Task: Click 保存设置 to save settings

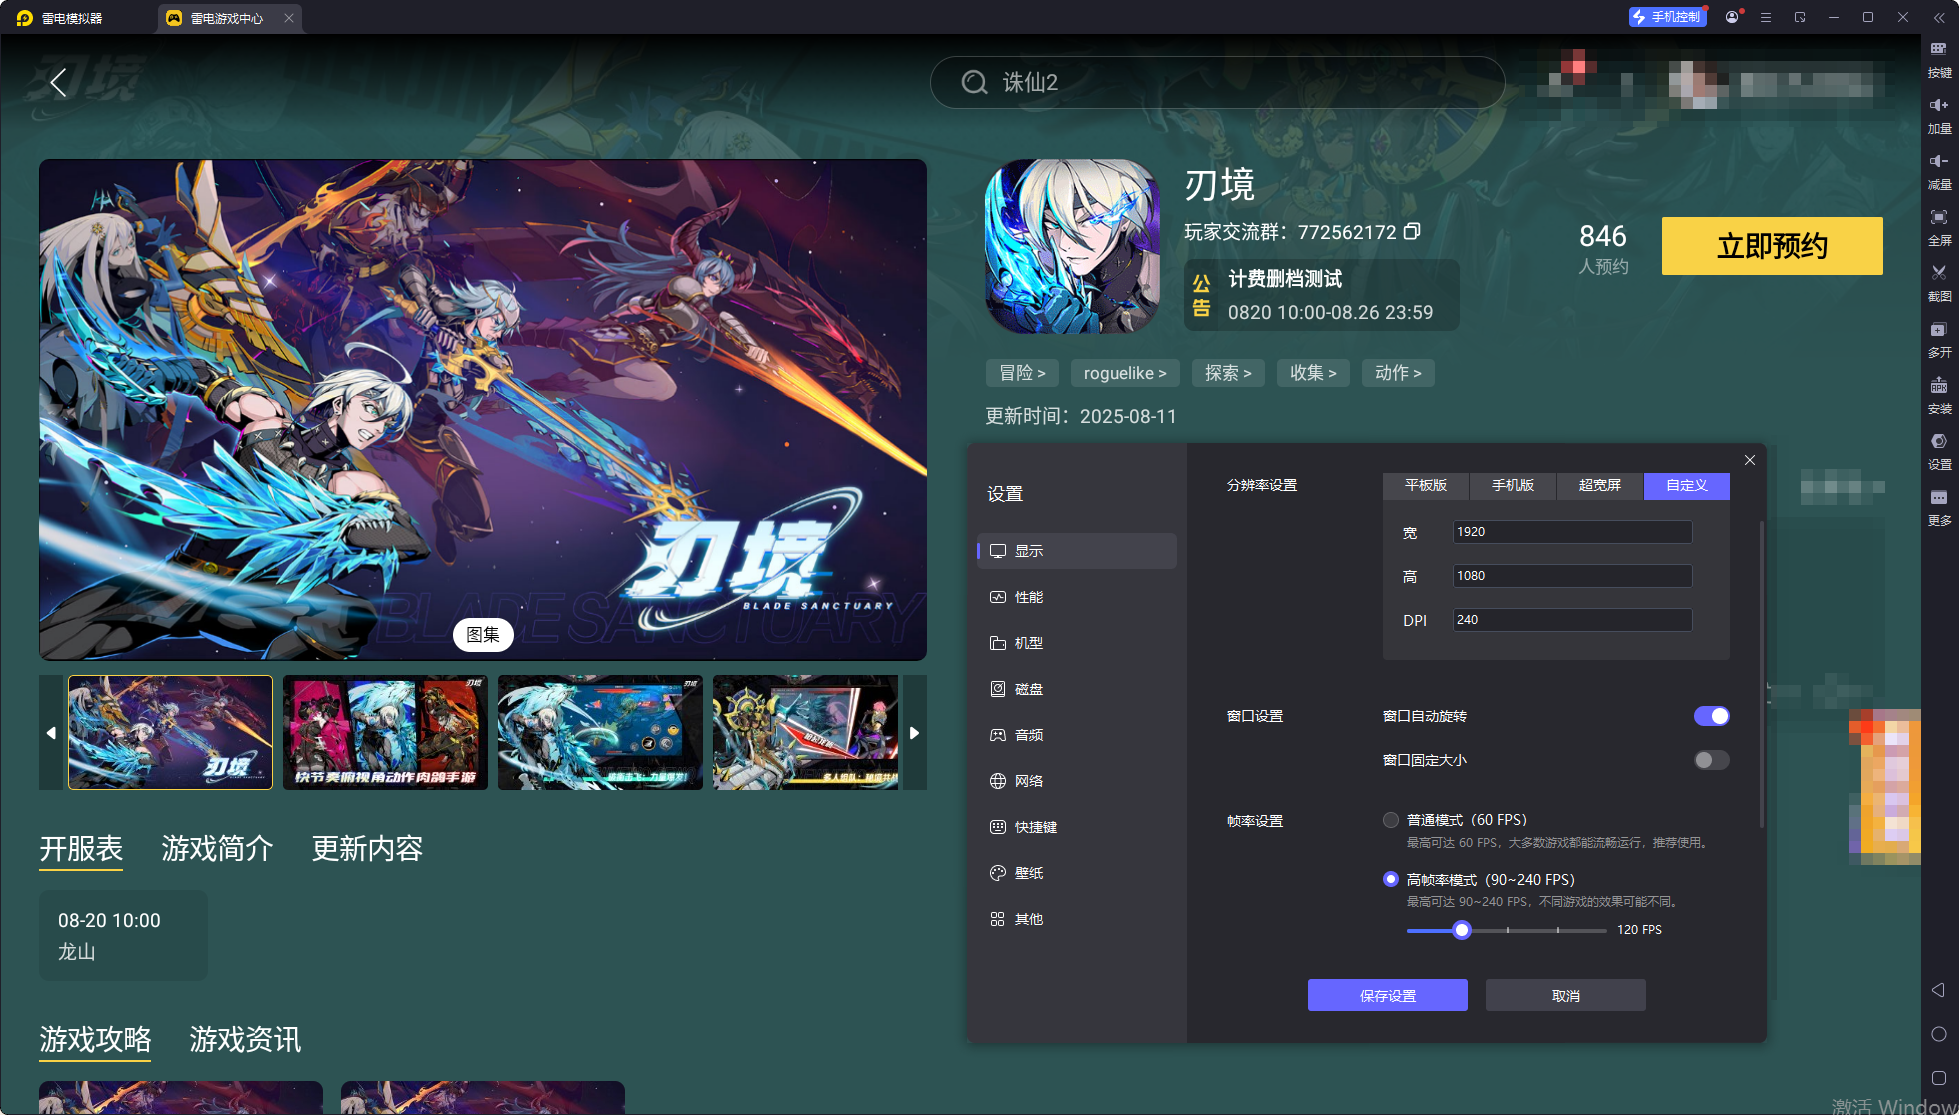Action: pos(1388,995)
